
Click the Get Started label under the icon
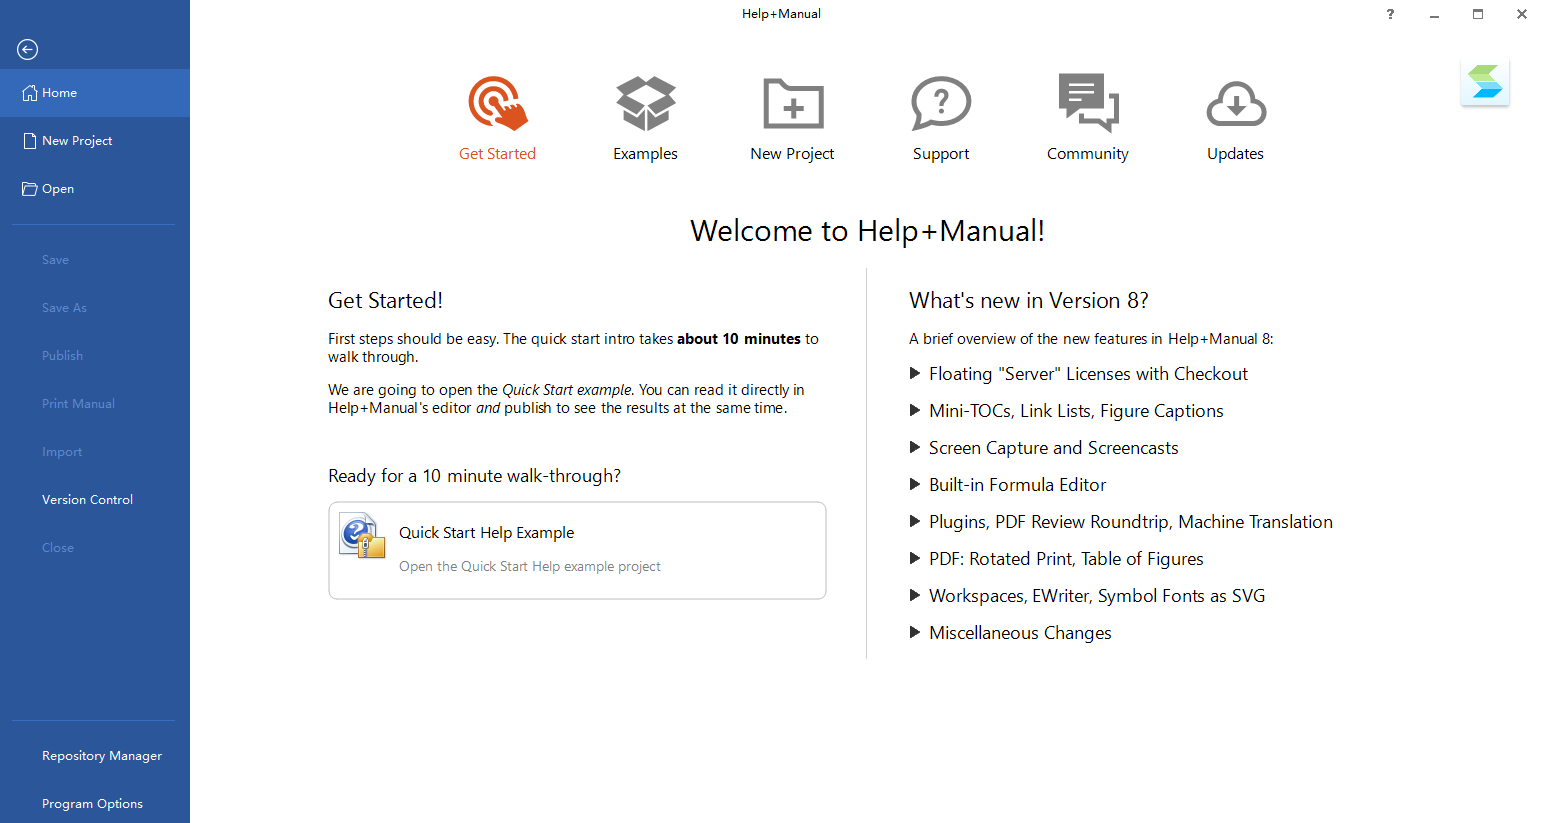[x=497, y=154]
